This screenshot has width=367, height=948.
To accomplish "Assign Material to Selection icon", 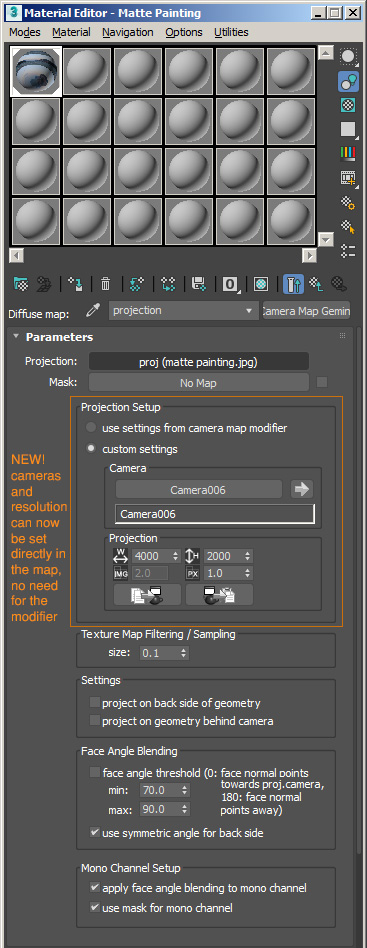I will point(75,283).
